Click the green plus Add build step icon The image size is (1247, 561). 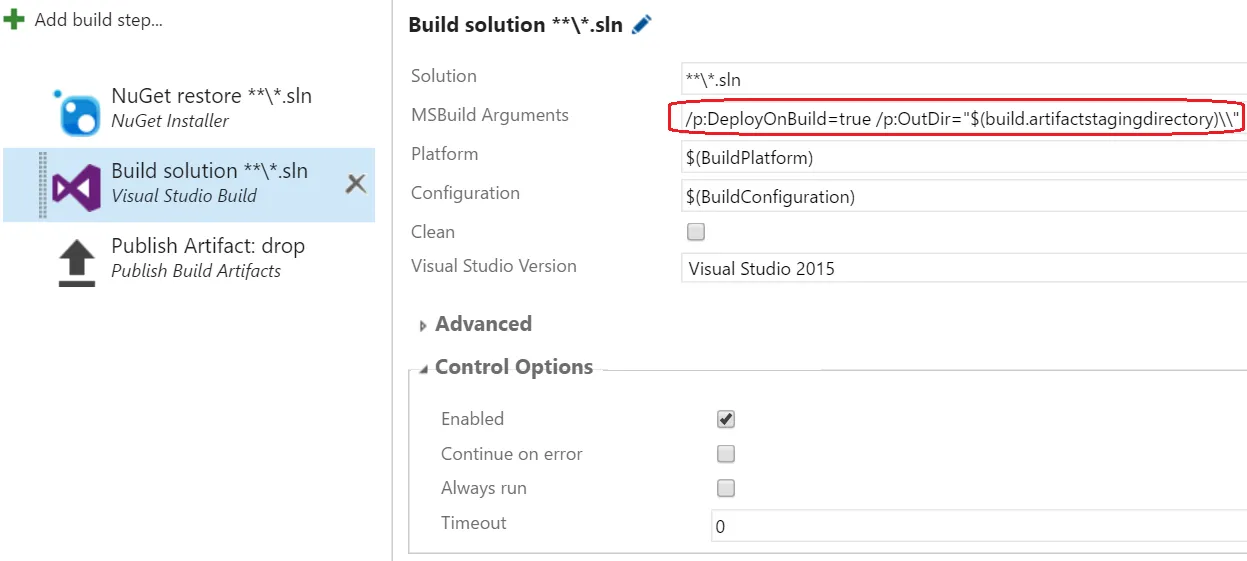[14, 19]
